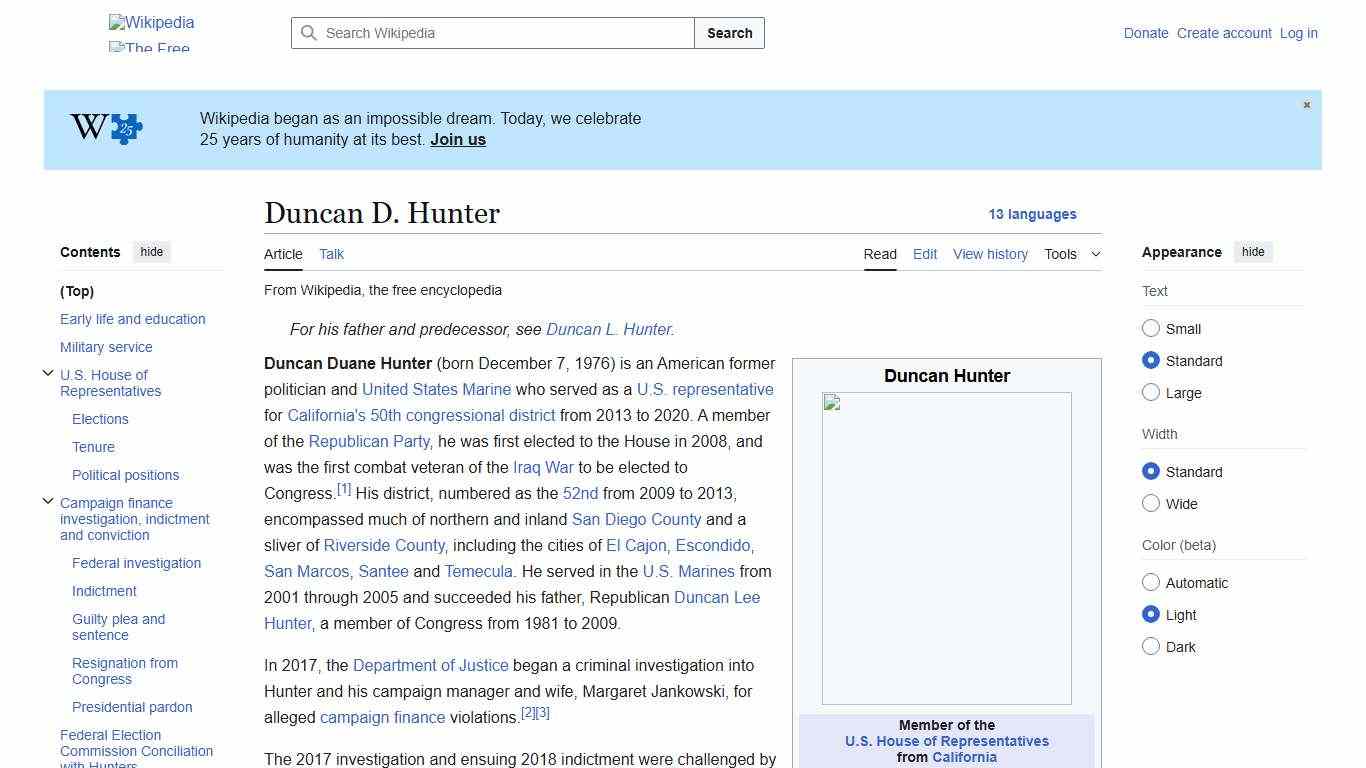Follow the Join us banner link
1366x768 pixels.
(x=457, y=139)
